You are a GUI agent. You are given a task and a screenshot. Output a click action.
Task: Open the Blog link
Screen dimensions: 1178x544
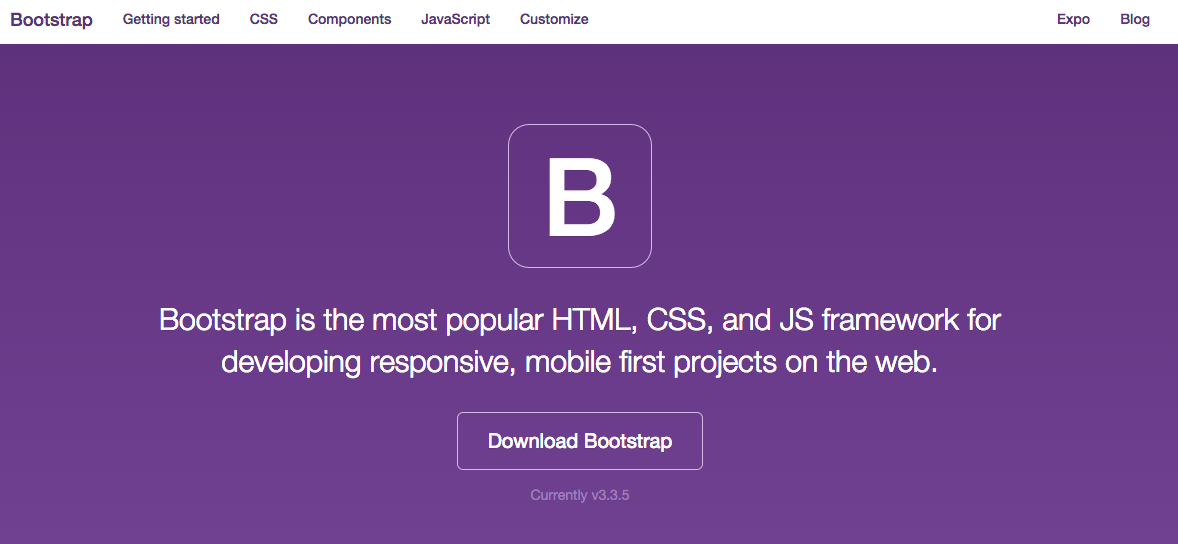(1135, 20)
